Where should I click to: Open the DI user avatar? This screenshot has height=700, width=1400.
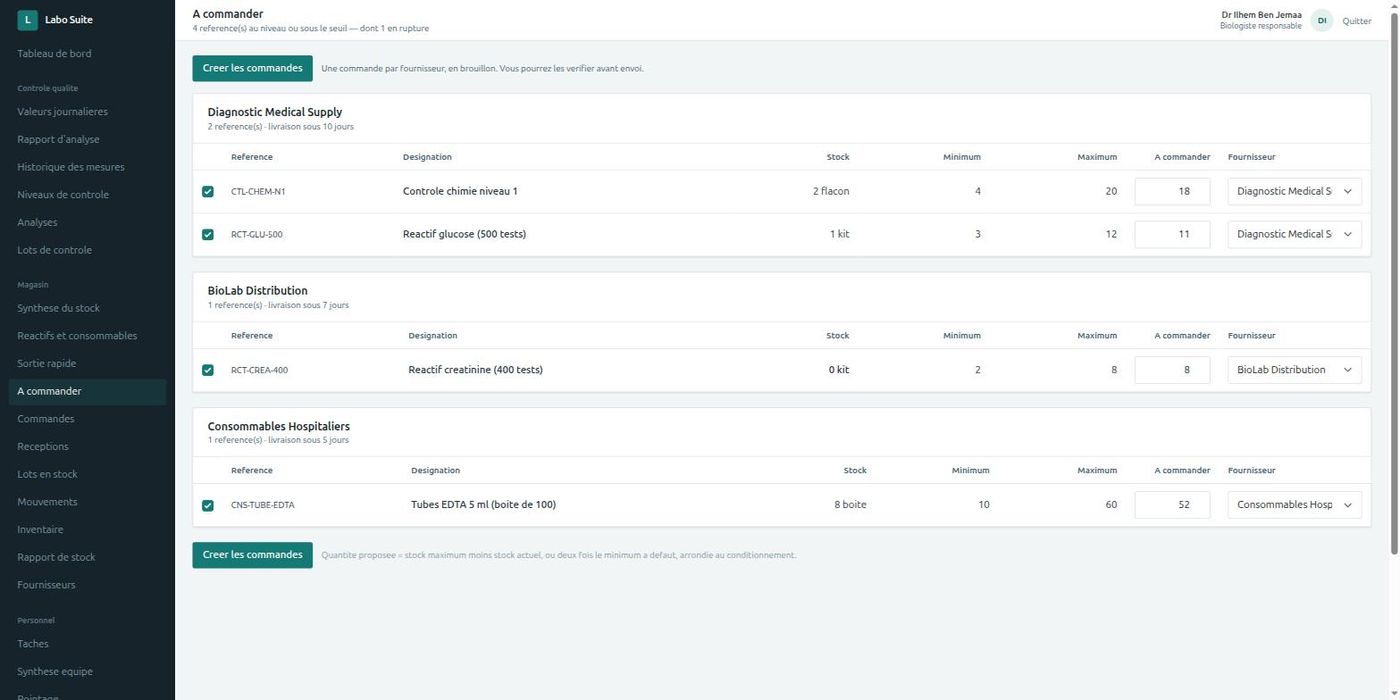[1322, 21]
